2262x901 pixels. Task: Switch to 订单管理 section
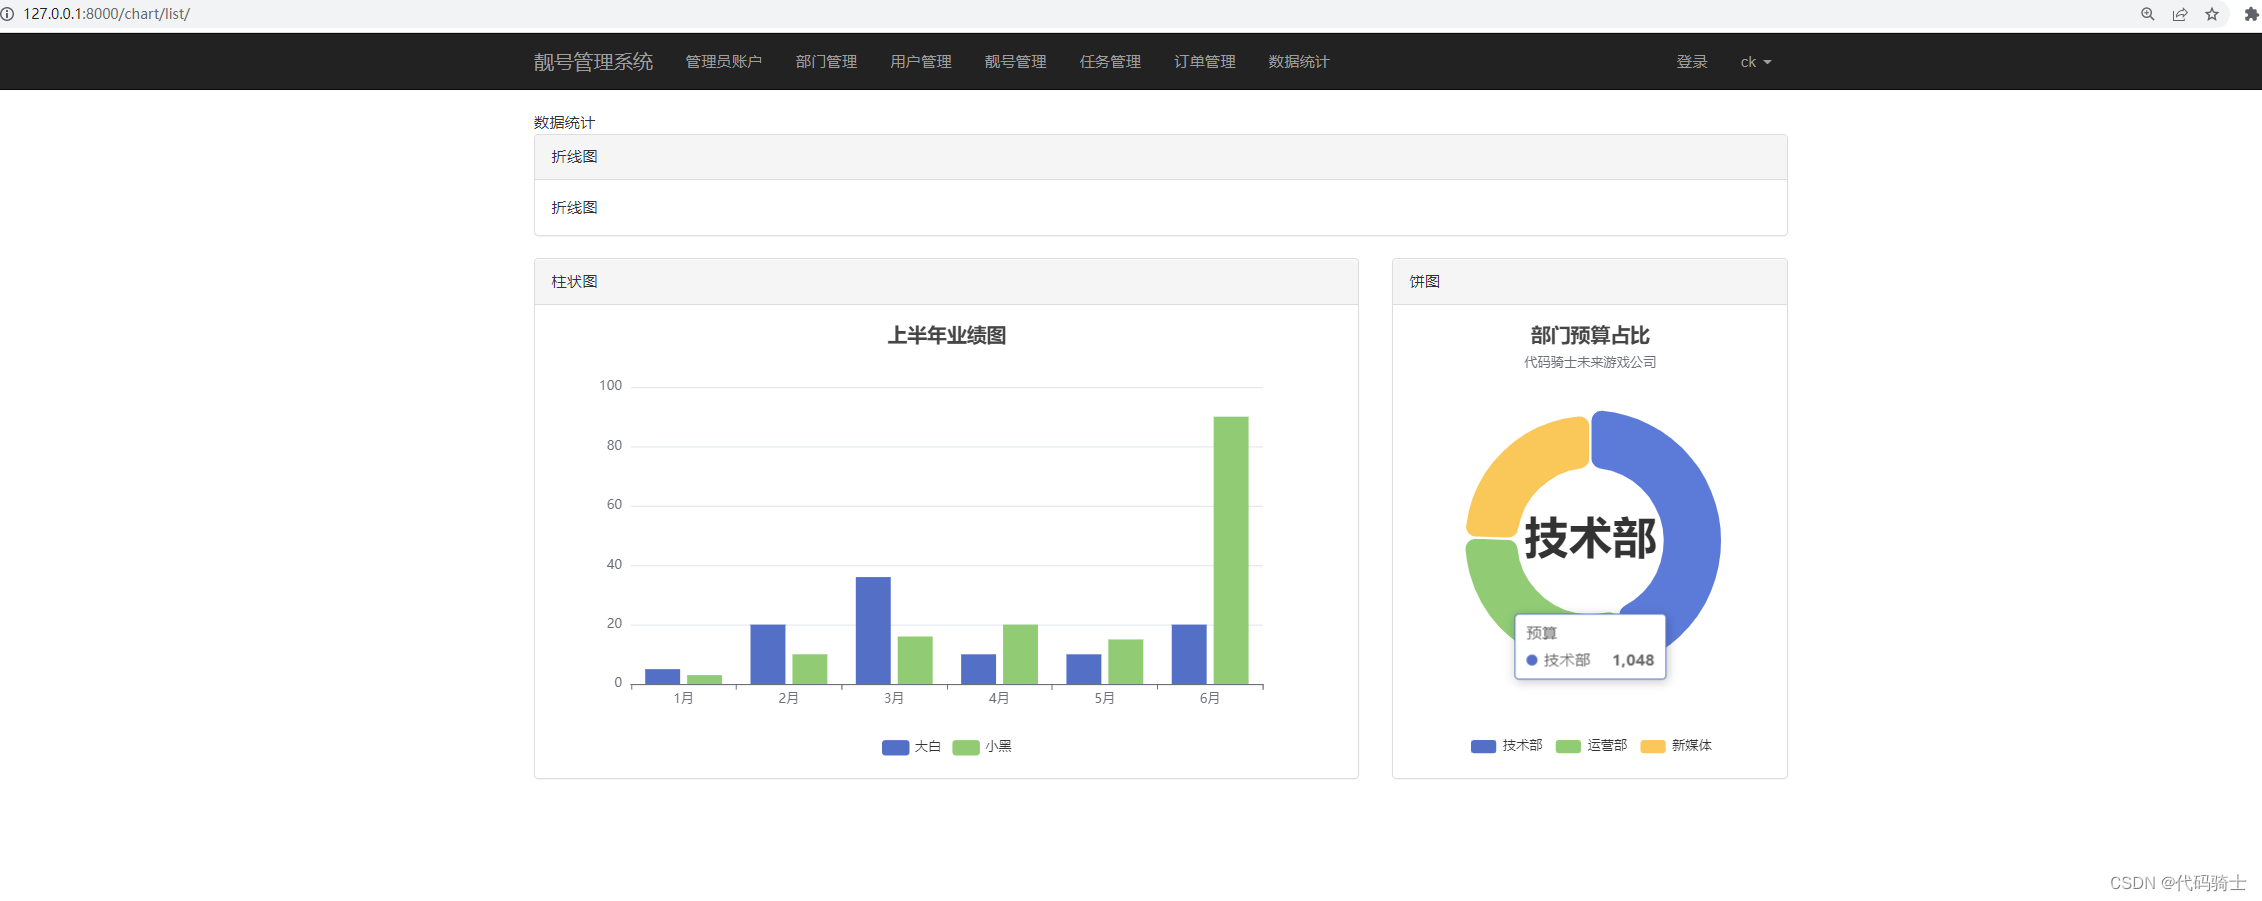coord(1204,62)
